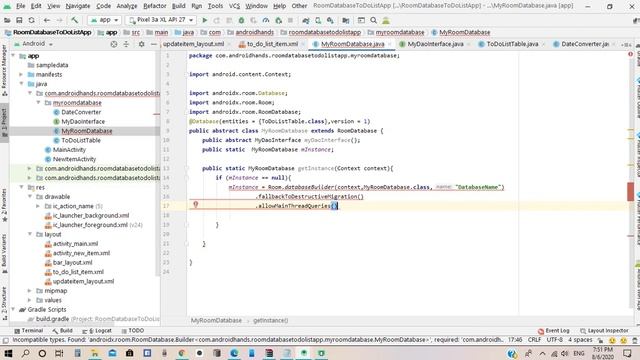Open the Refactor menu
This screenshot has width=640, height=360.
pyautogui.click(x=155, y=6)
